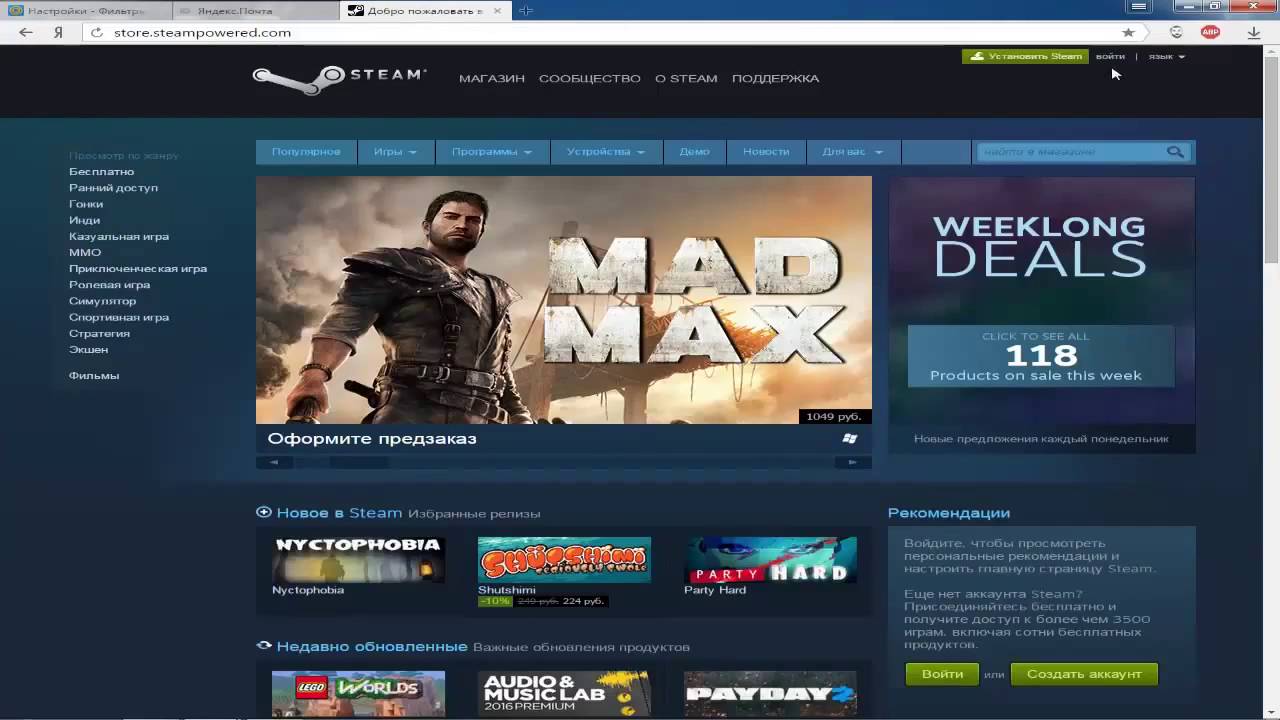Click the Weeklong Deals banner
1280x720 pixels.
click(x=1041, y=314)
